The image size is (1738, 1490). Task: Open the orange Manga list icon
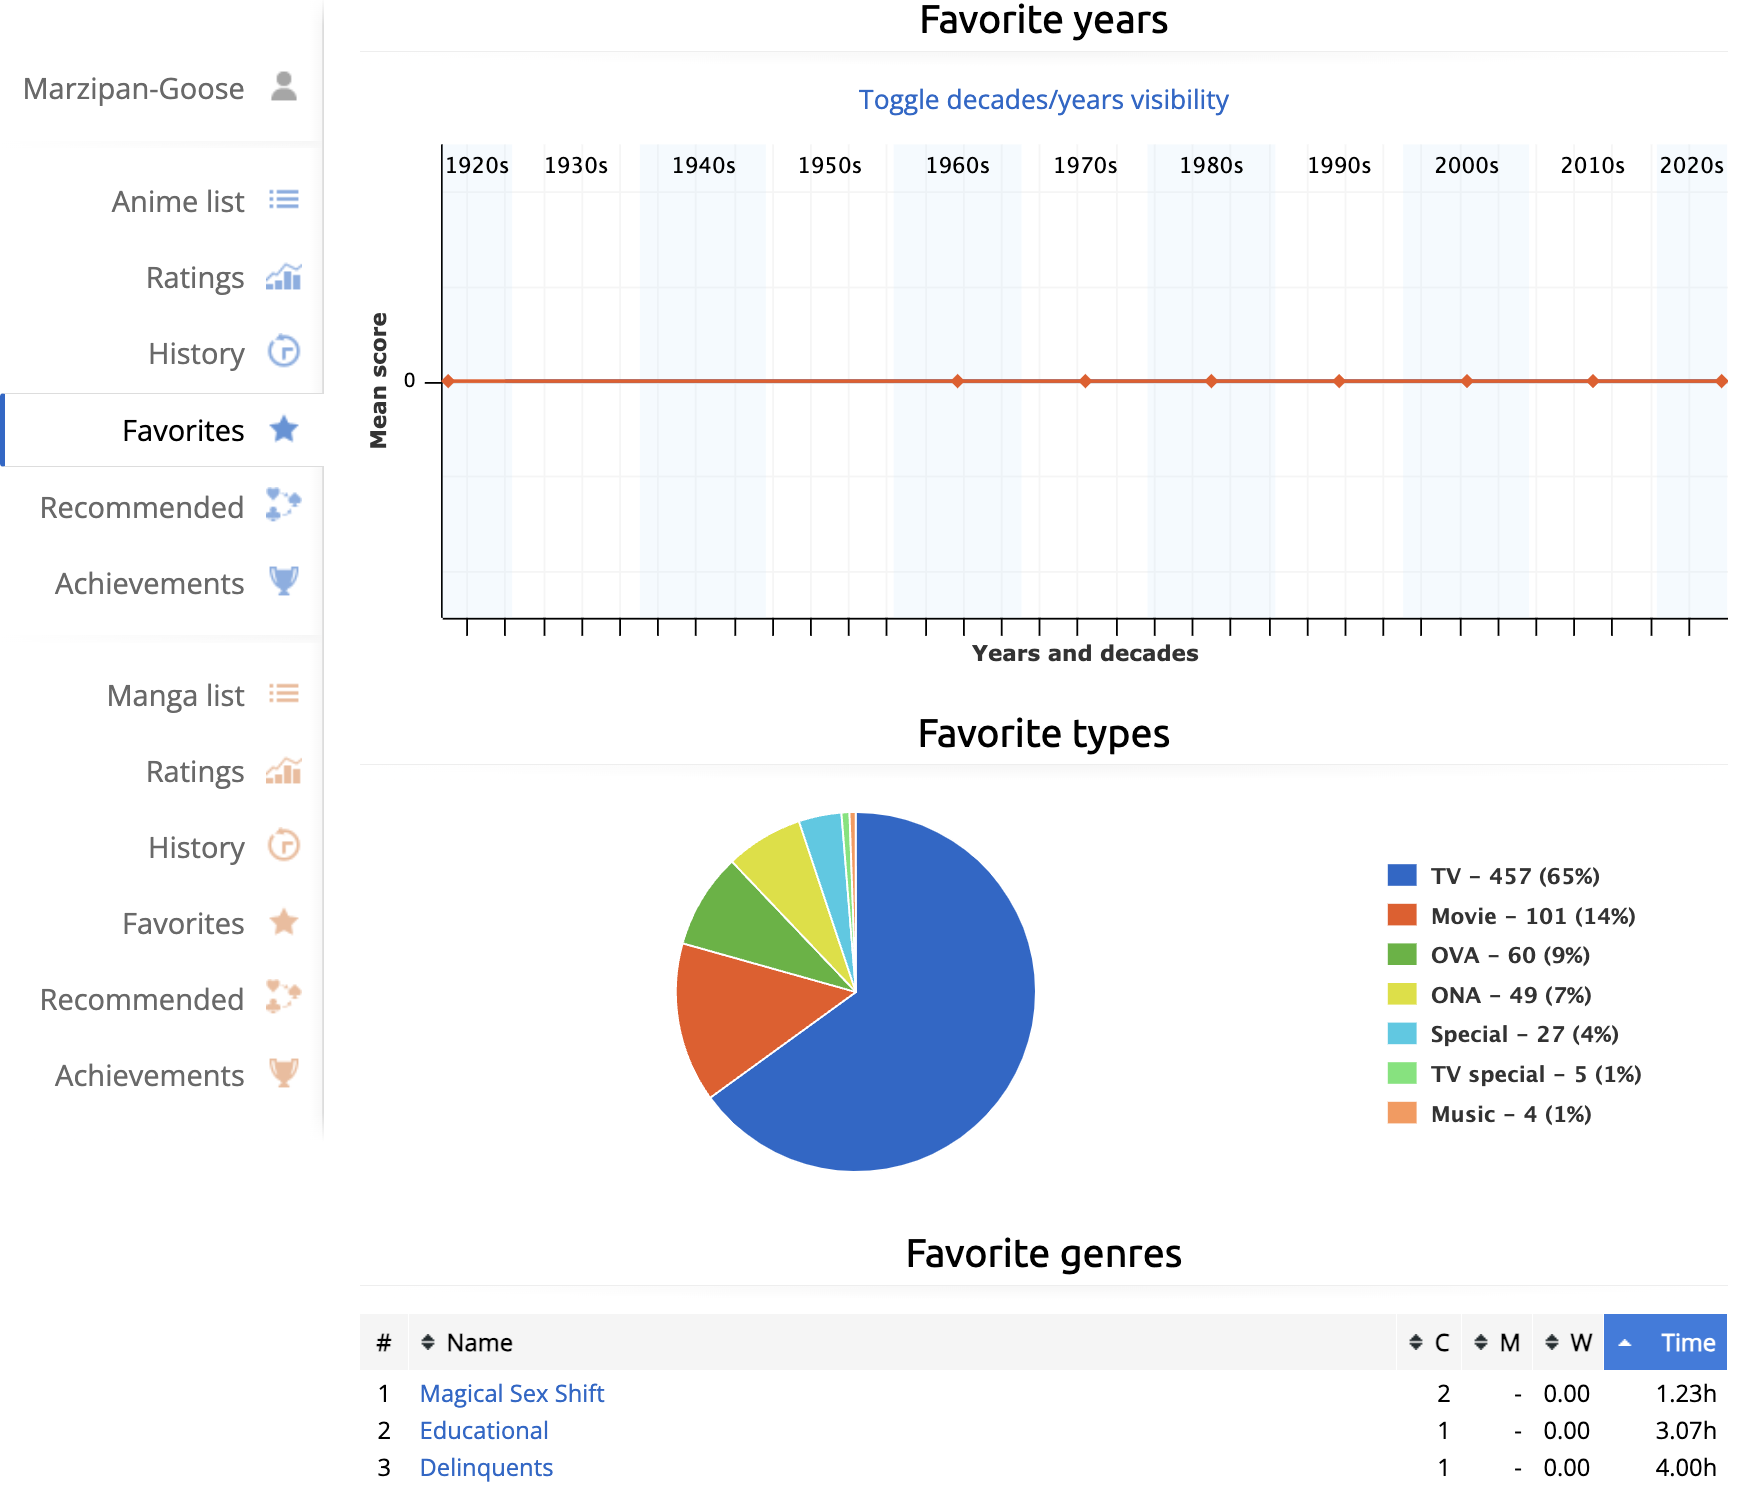point(284,695)
